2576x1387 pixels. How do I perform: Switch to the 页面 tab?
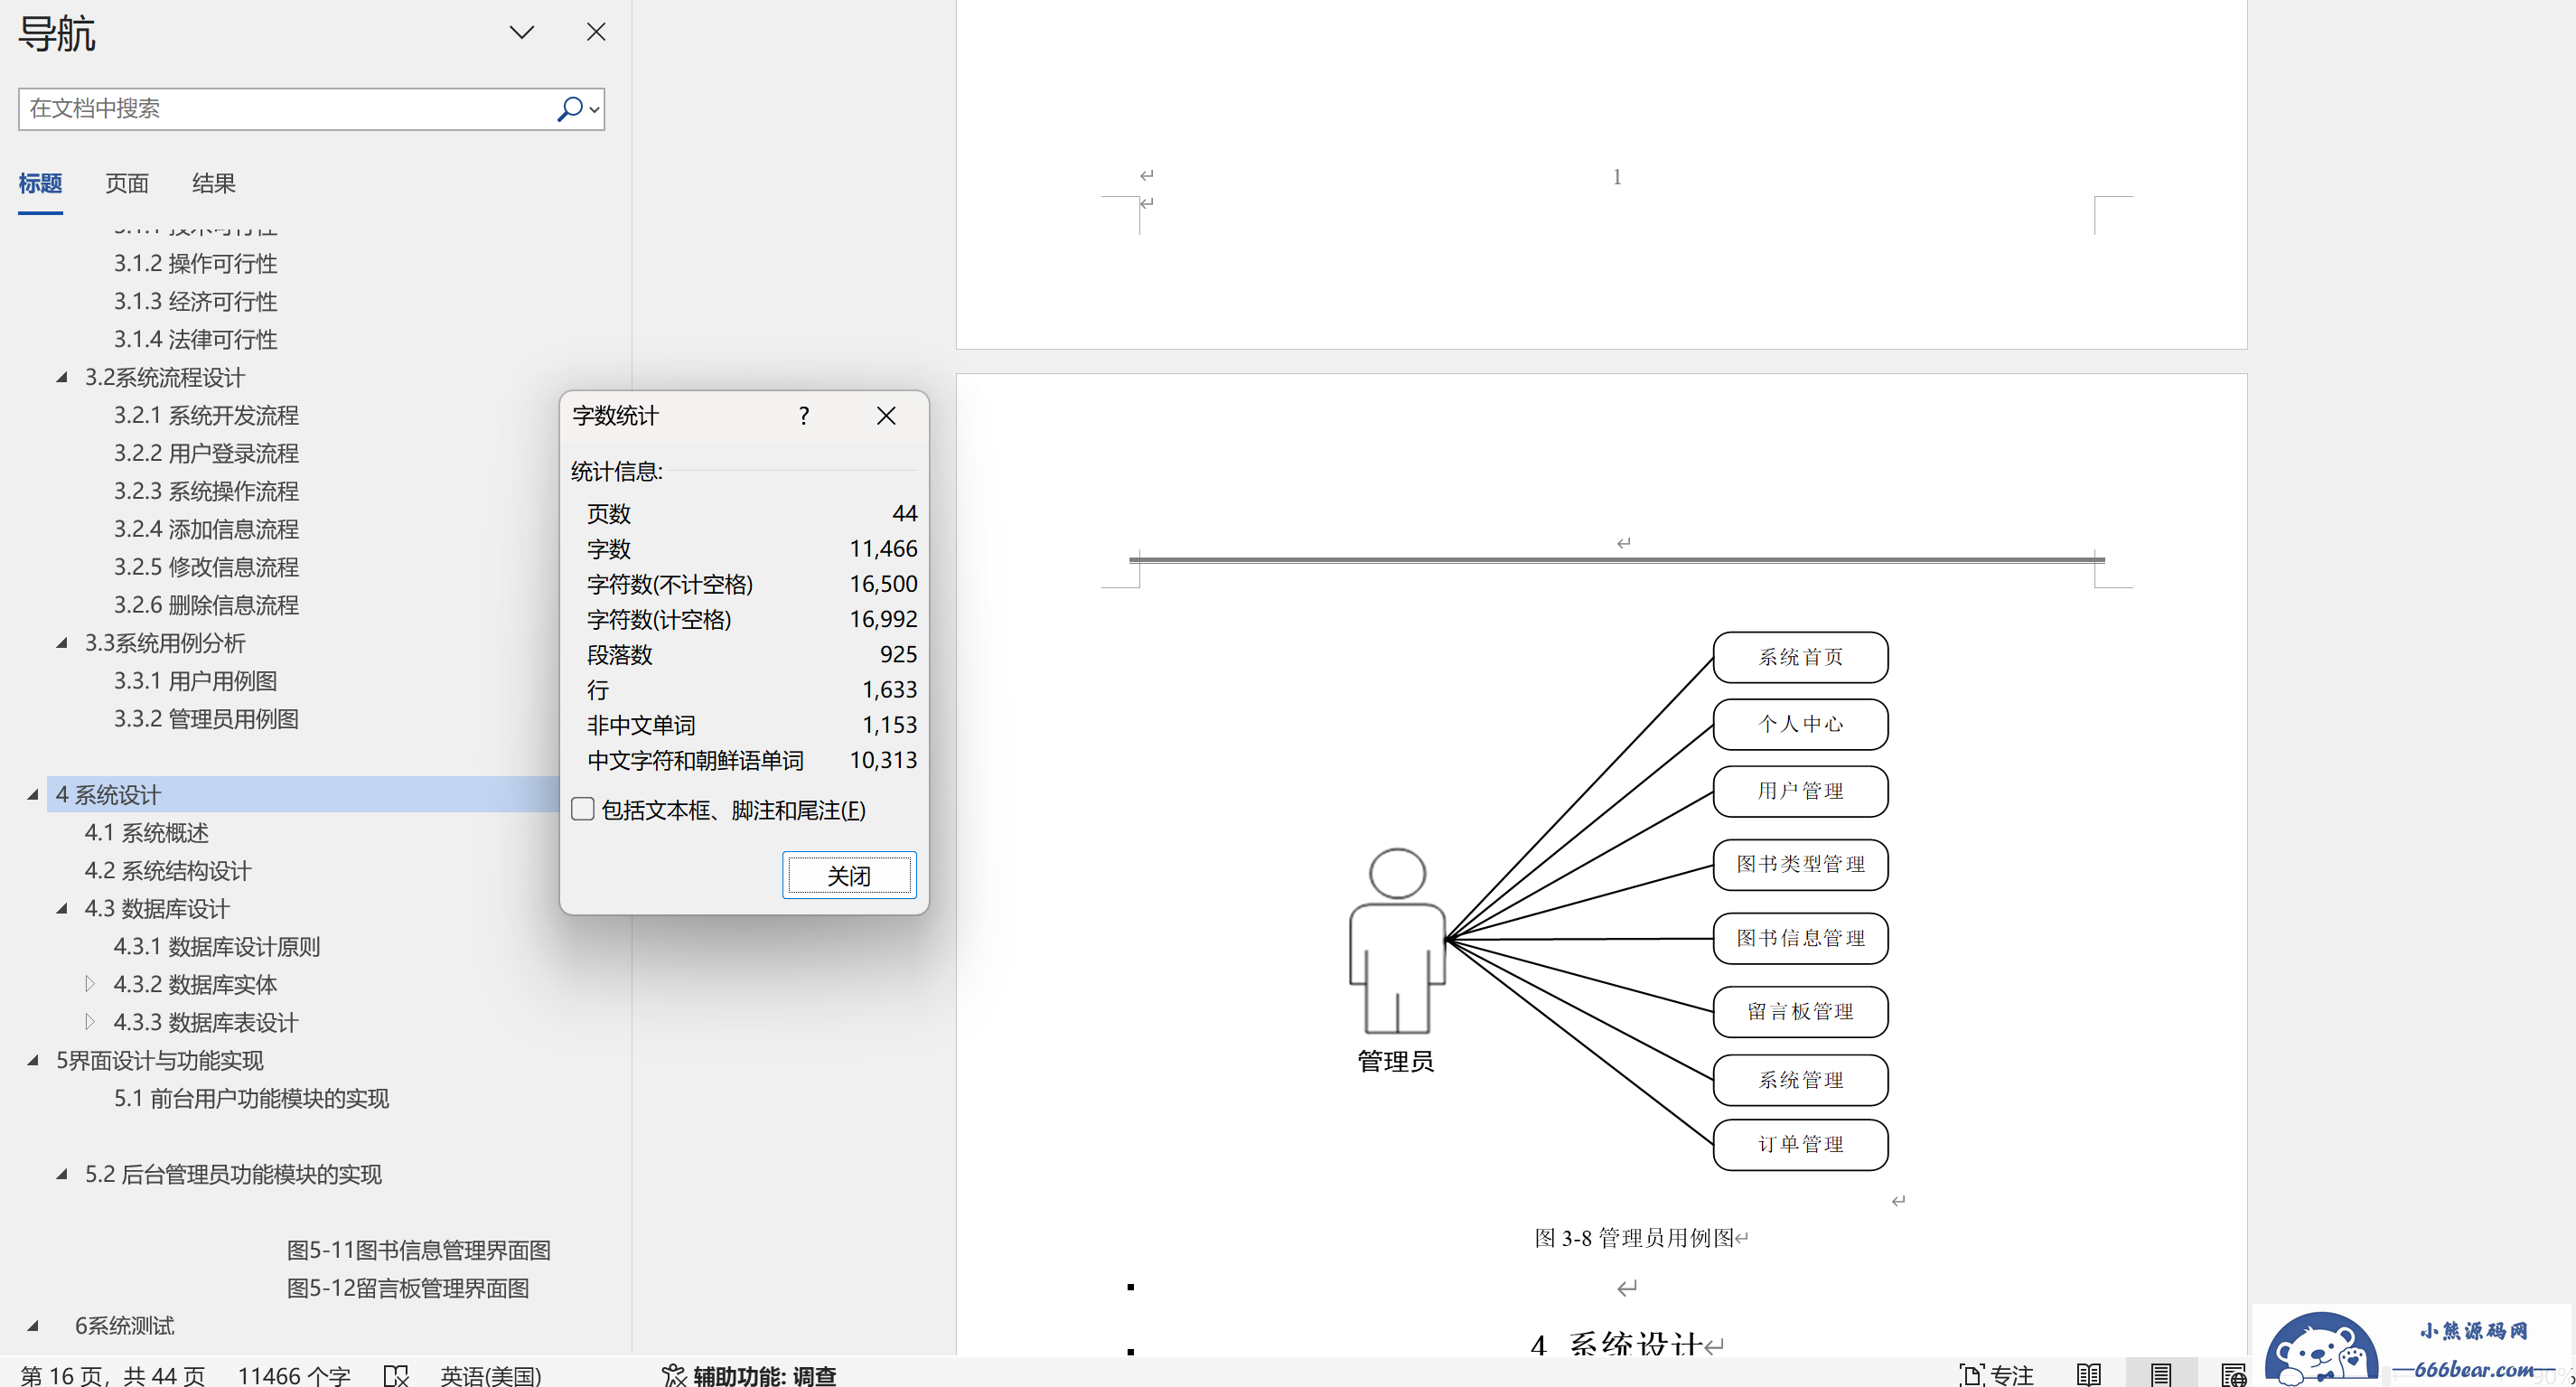pyautogui.click(x=127, y=184)
